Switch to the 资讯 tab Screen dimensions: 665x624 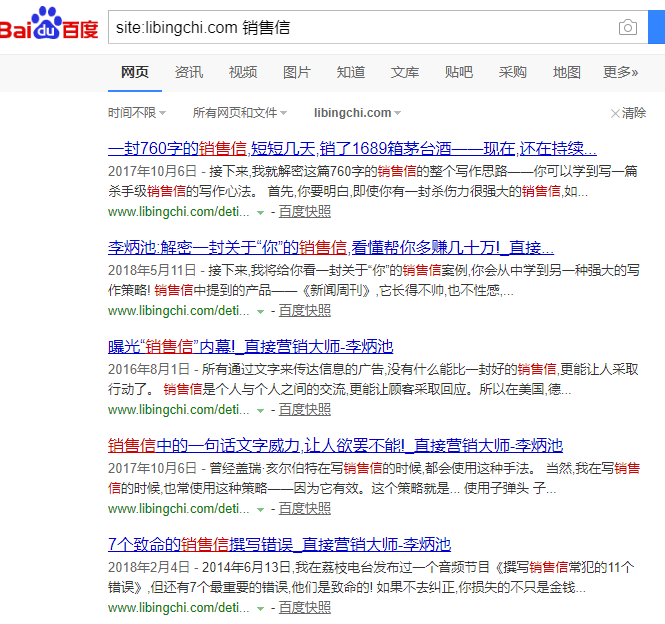pos(189,72)
